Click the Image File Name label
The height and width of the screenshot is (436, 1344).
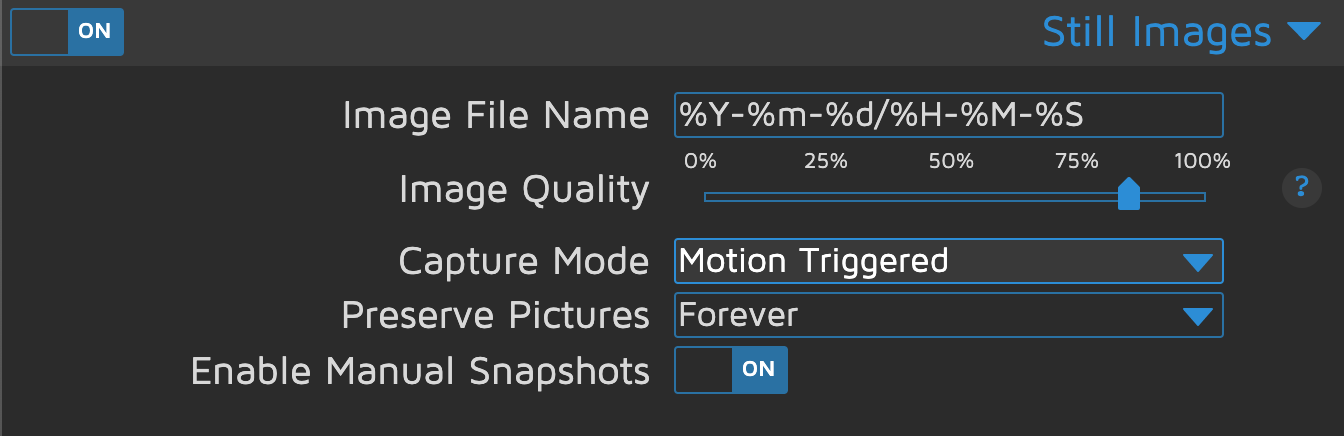tap(495, 116)
